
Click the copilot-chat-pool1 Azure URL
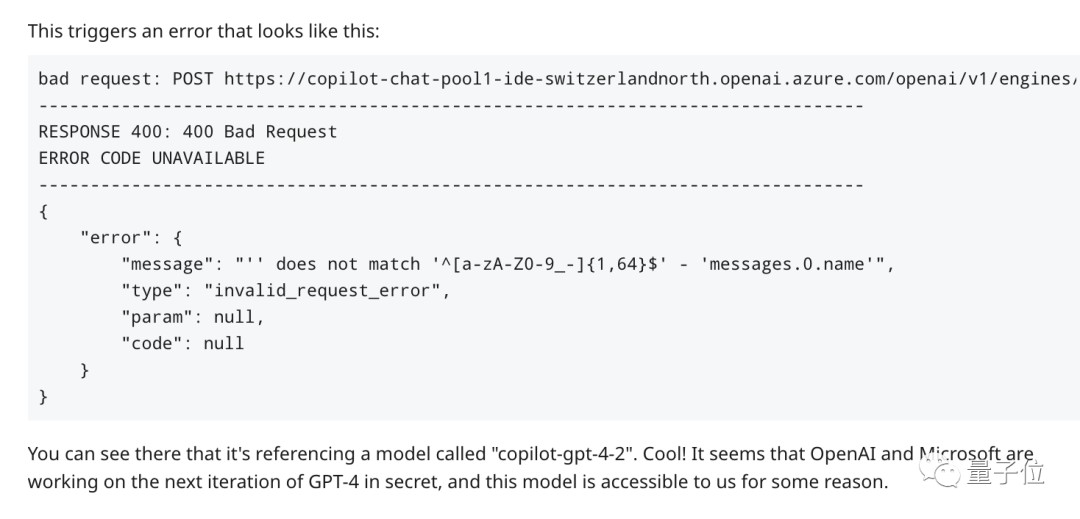coord(650,78)
